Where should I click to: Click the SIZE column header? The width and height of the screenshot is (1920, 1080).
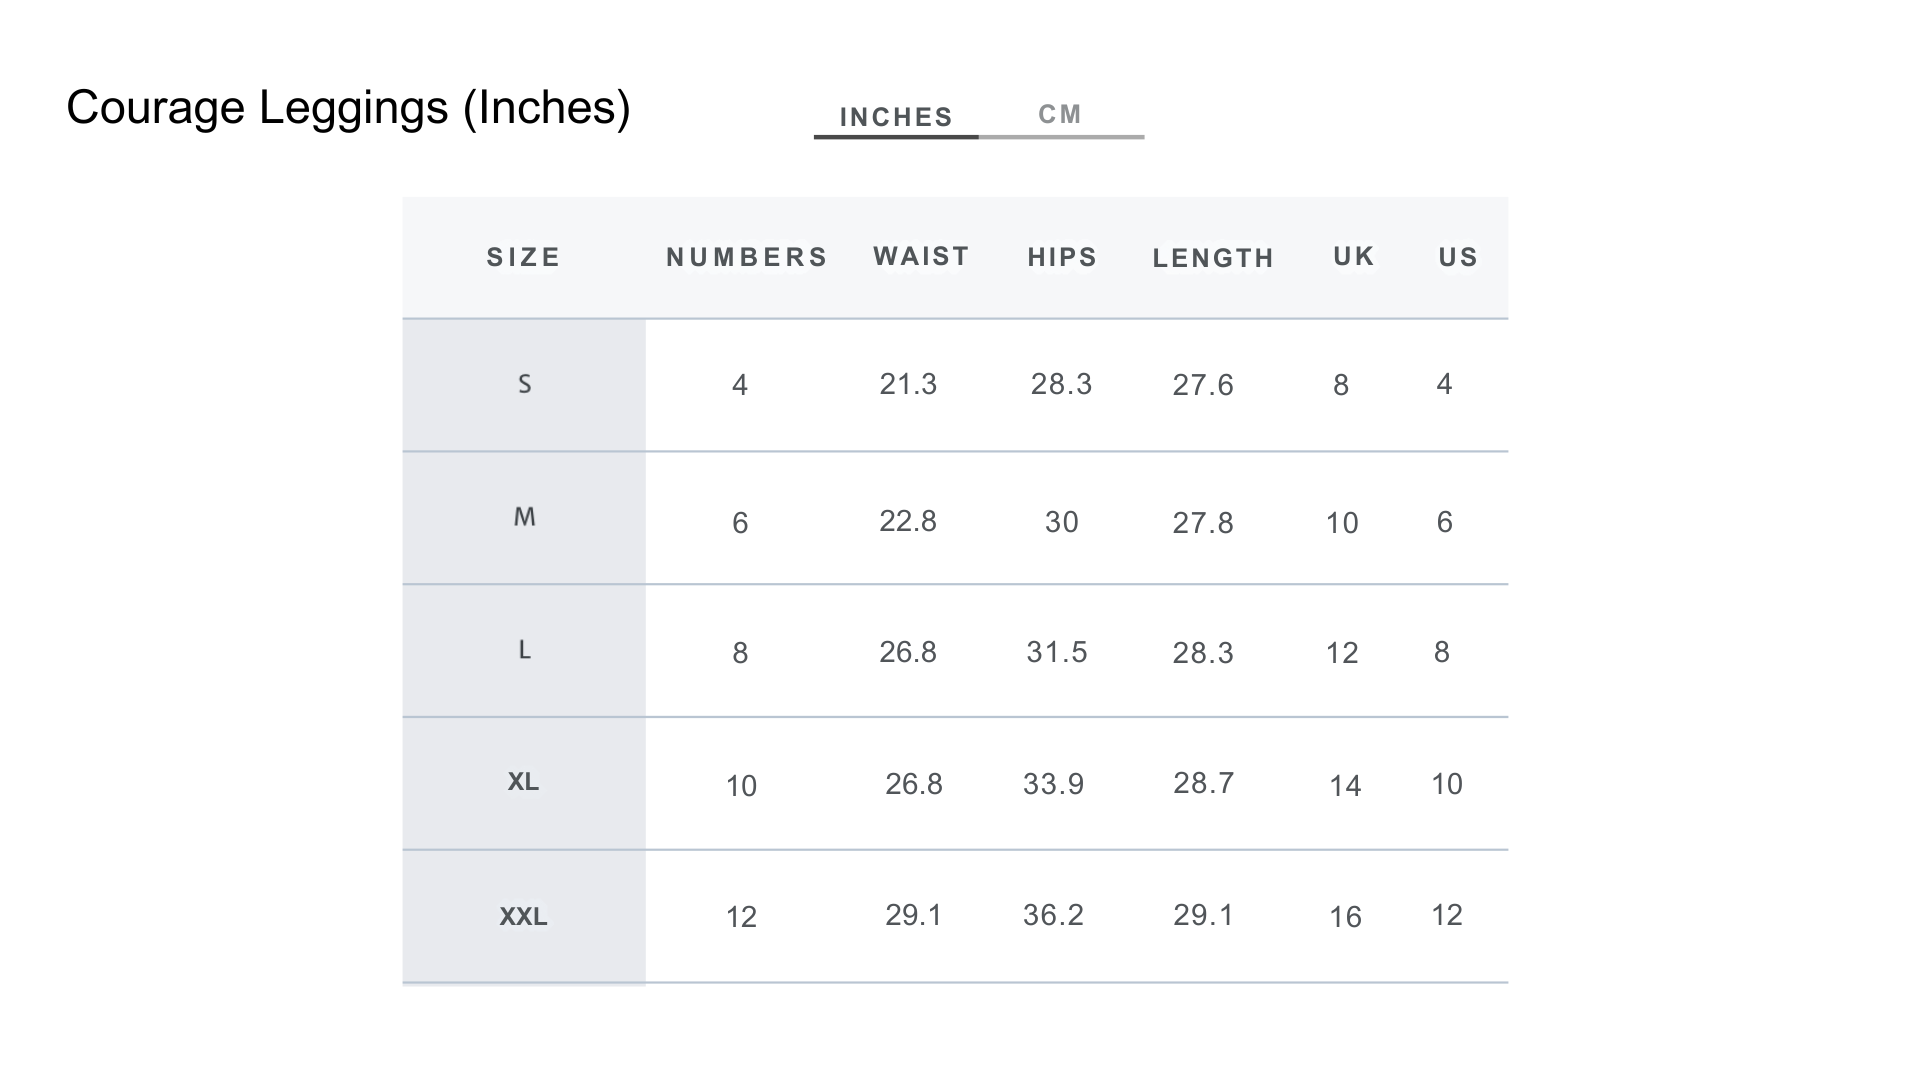coord(523,257)
